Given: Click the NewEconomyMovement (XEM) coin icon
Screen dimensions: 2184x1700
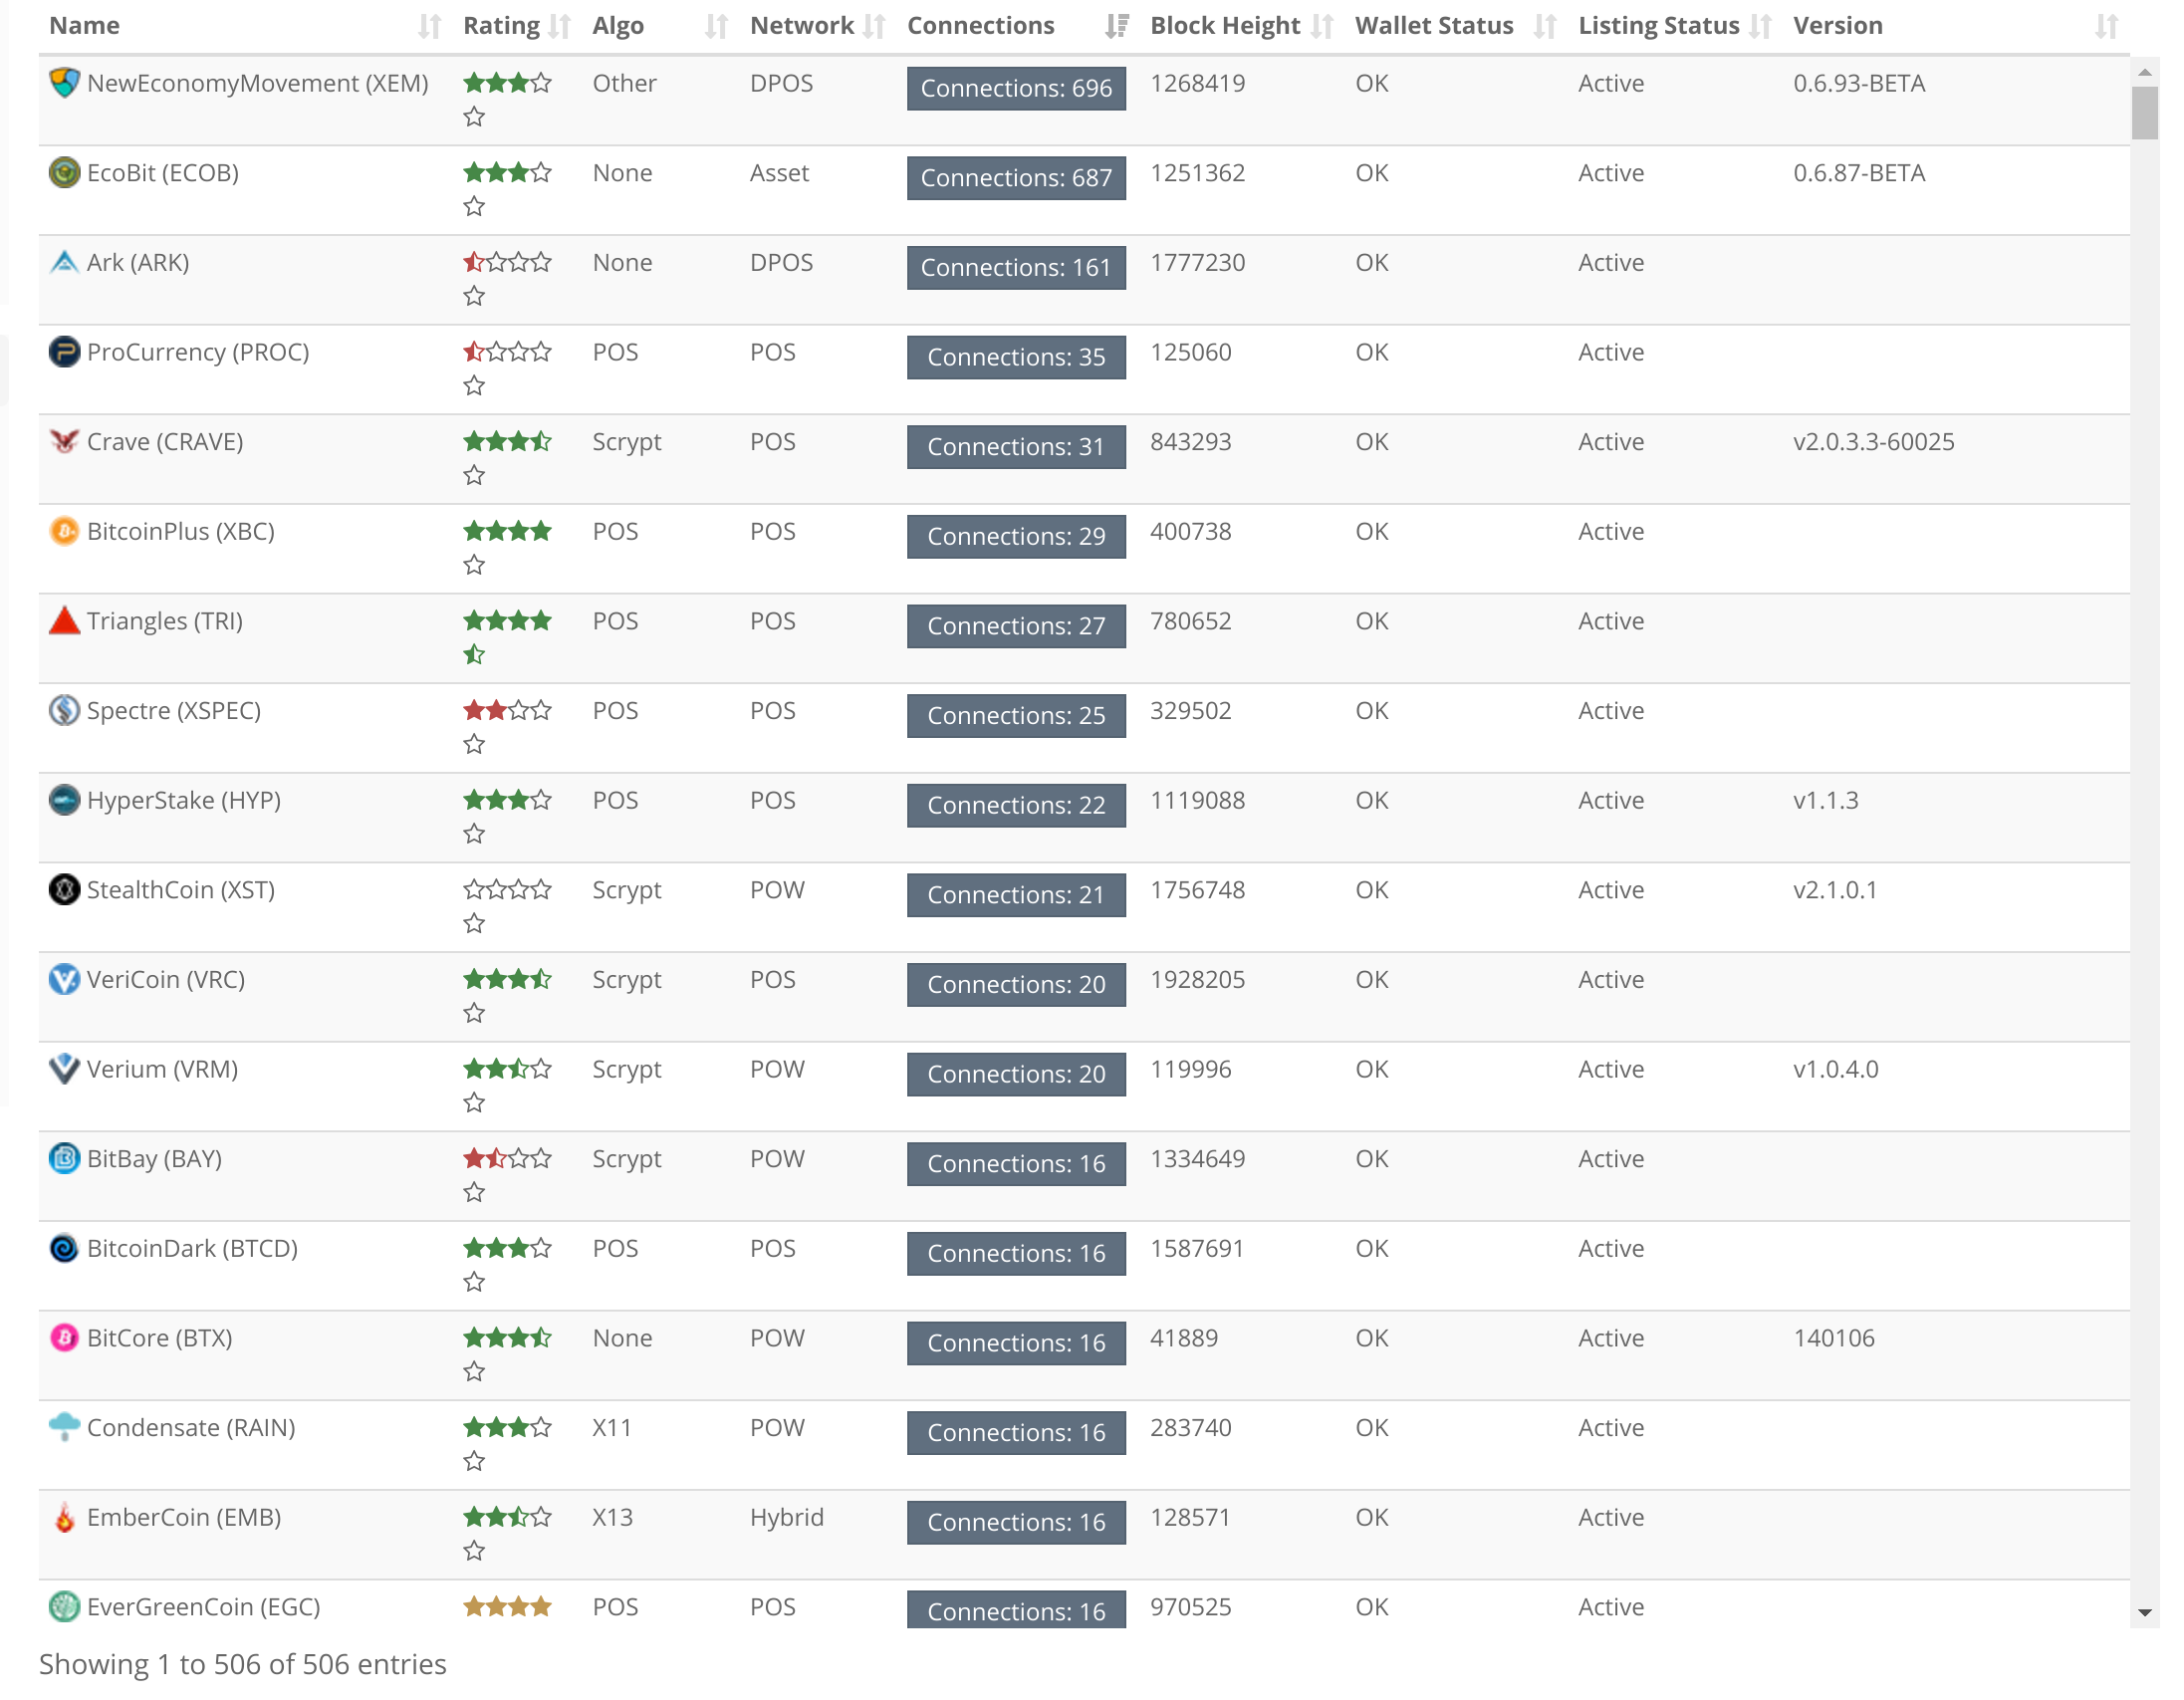Looking at the screenshot, I should click(x=64, y=83).
